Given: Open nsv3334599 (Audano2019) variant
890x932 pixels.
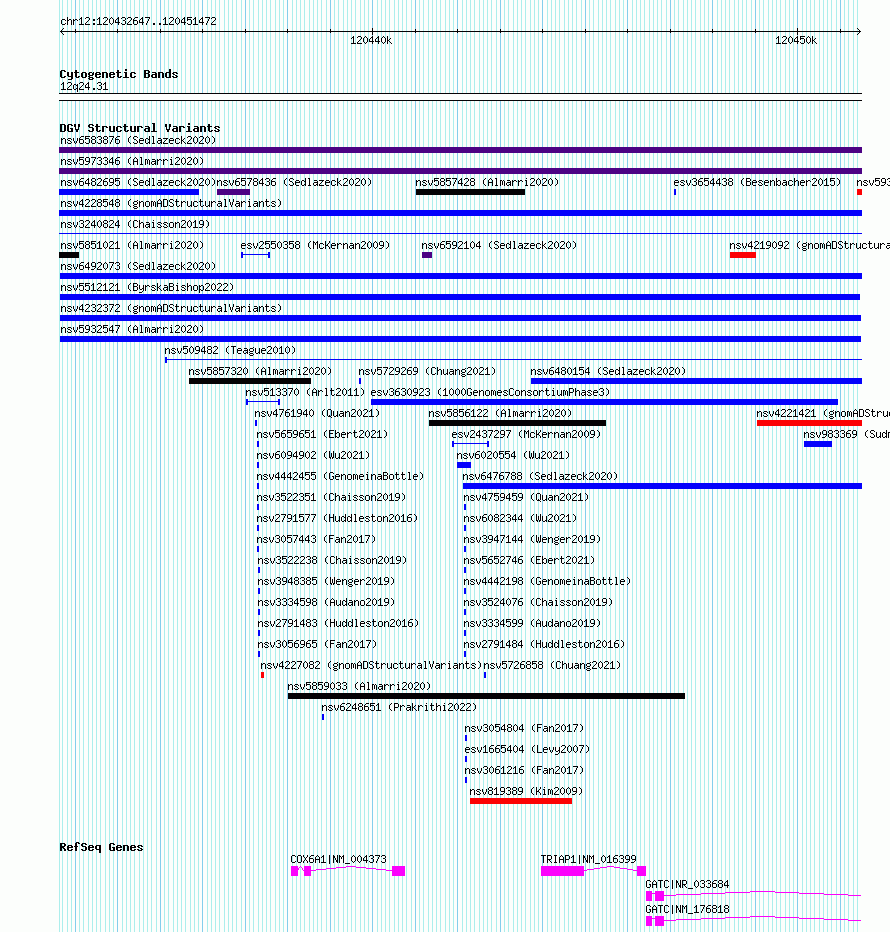Looking at the screenshot, I should tap(532, 624).
